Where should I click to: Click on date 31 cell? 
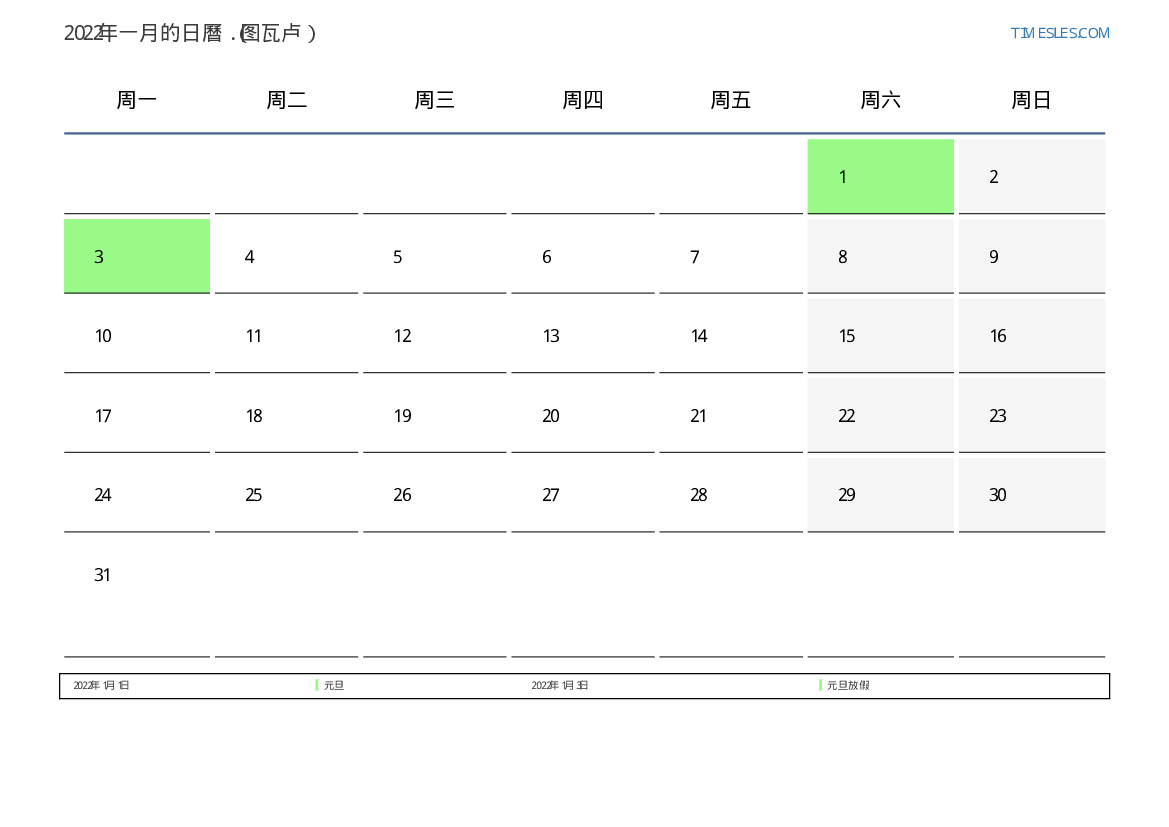[x=137, y=575]
